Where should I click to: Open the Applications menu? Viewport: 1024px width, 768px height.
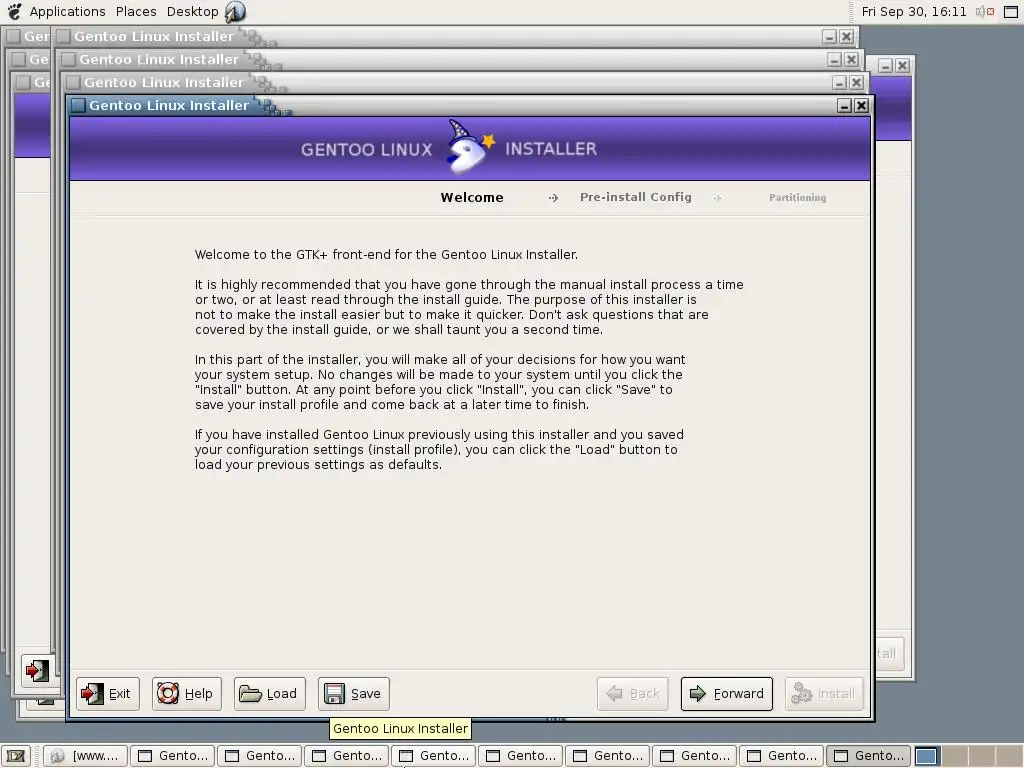pyautogui.click(x=67, y=11)
